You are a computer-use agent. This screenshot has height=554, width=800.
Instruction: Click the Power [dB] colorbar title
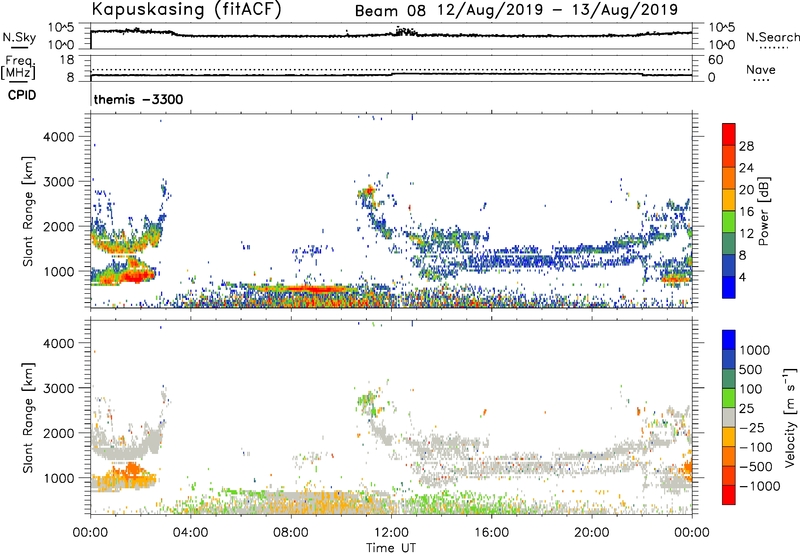(764, 211)
